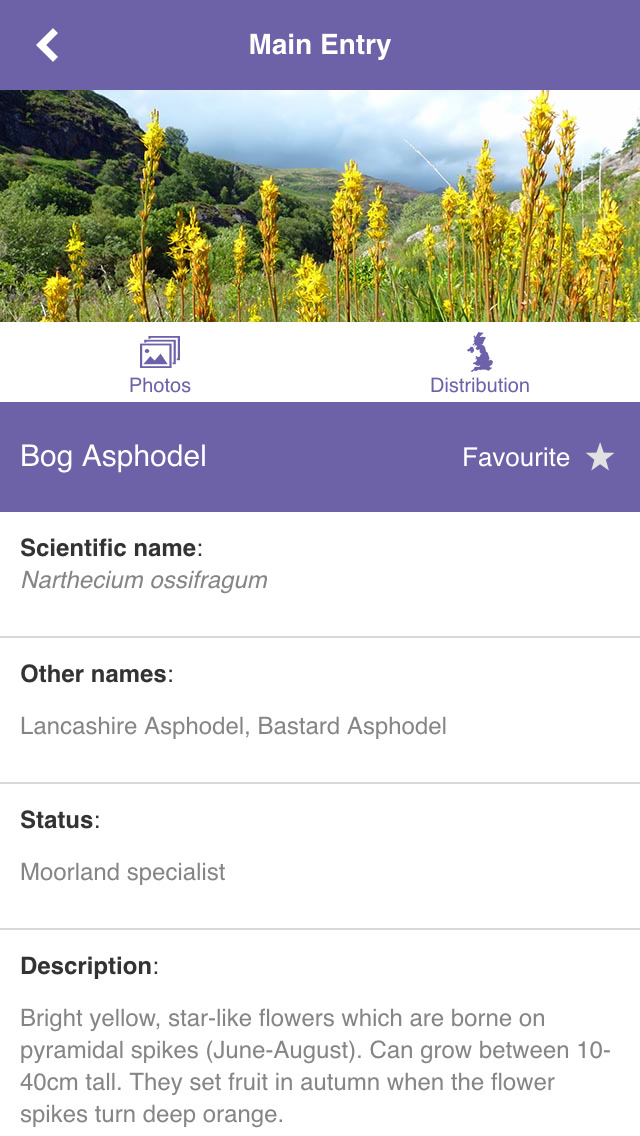The height and width of the screenshot is (1136, 640).
Task: Tap the Status section heading
Action: [x=59, y=820]
